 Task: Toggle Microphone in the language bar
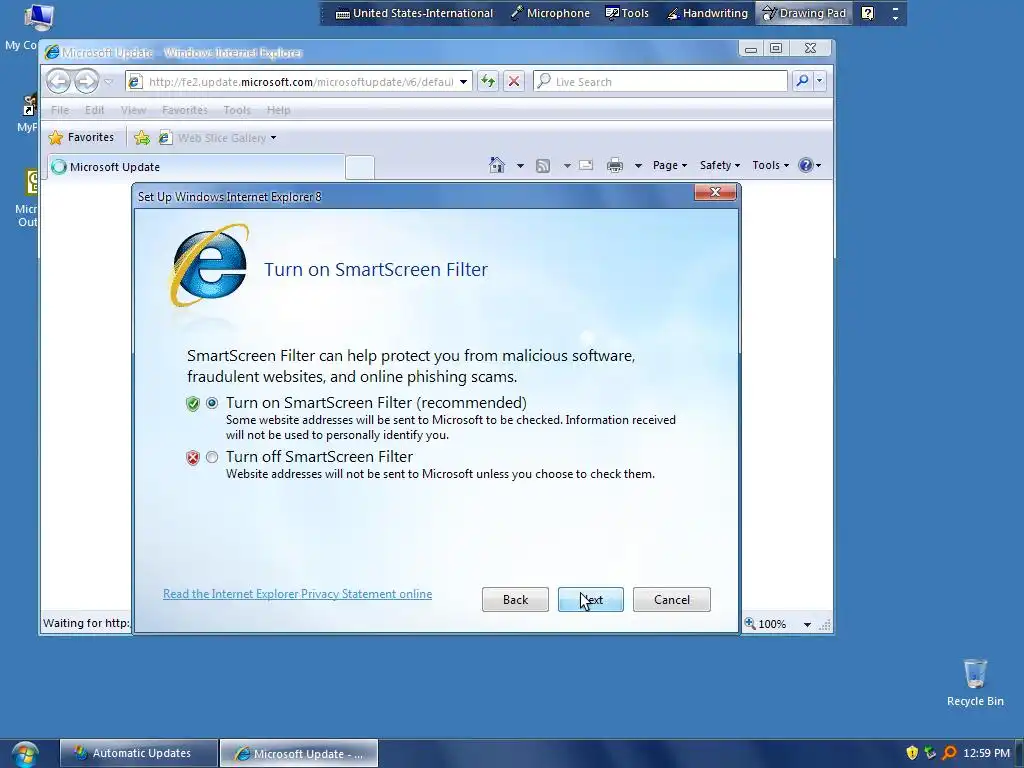[550, 13]
